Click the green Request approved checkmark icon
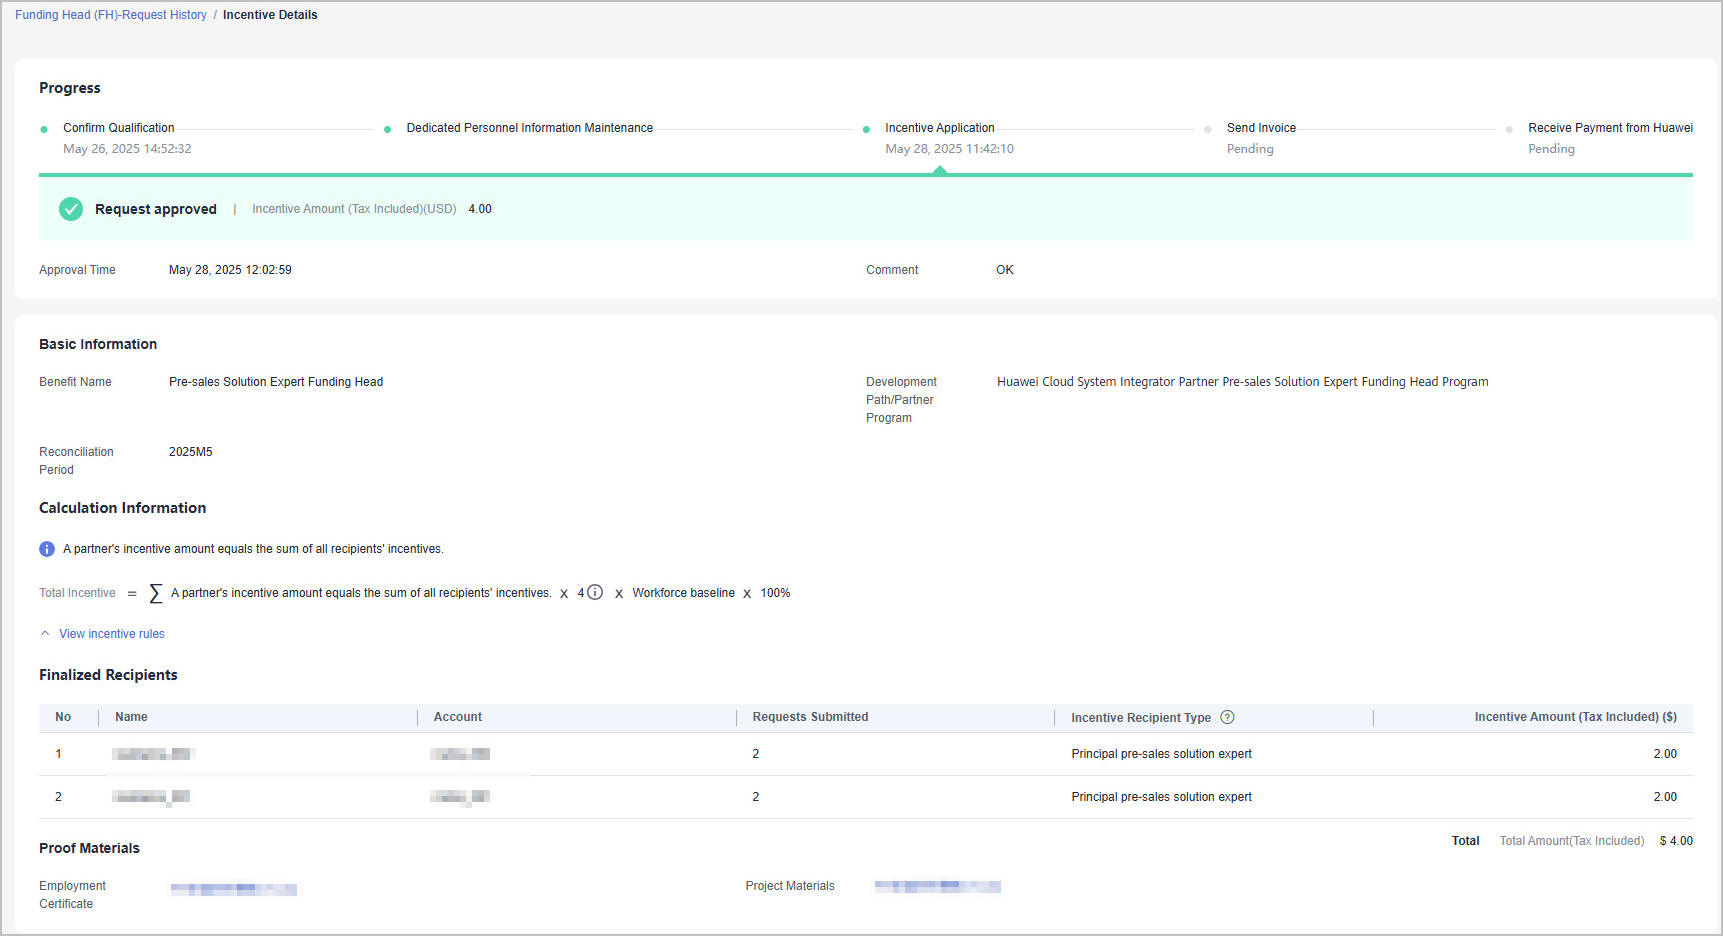This screenshot has width=1723, height=936. (70, 209)
